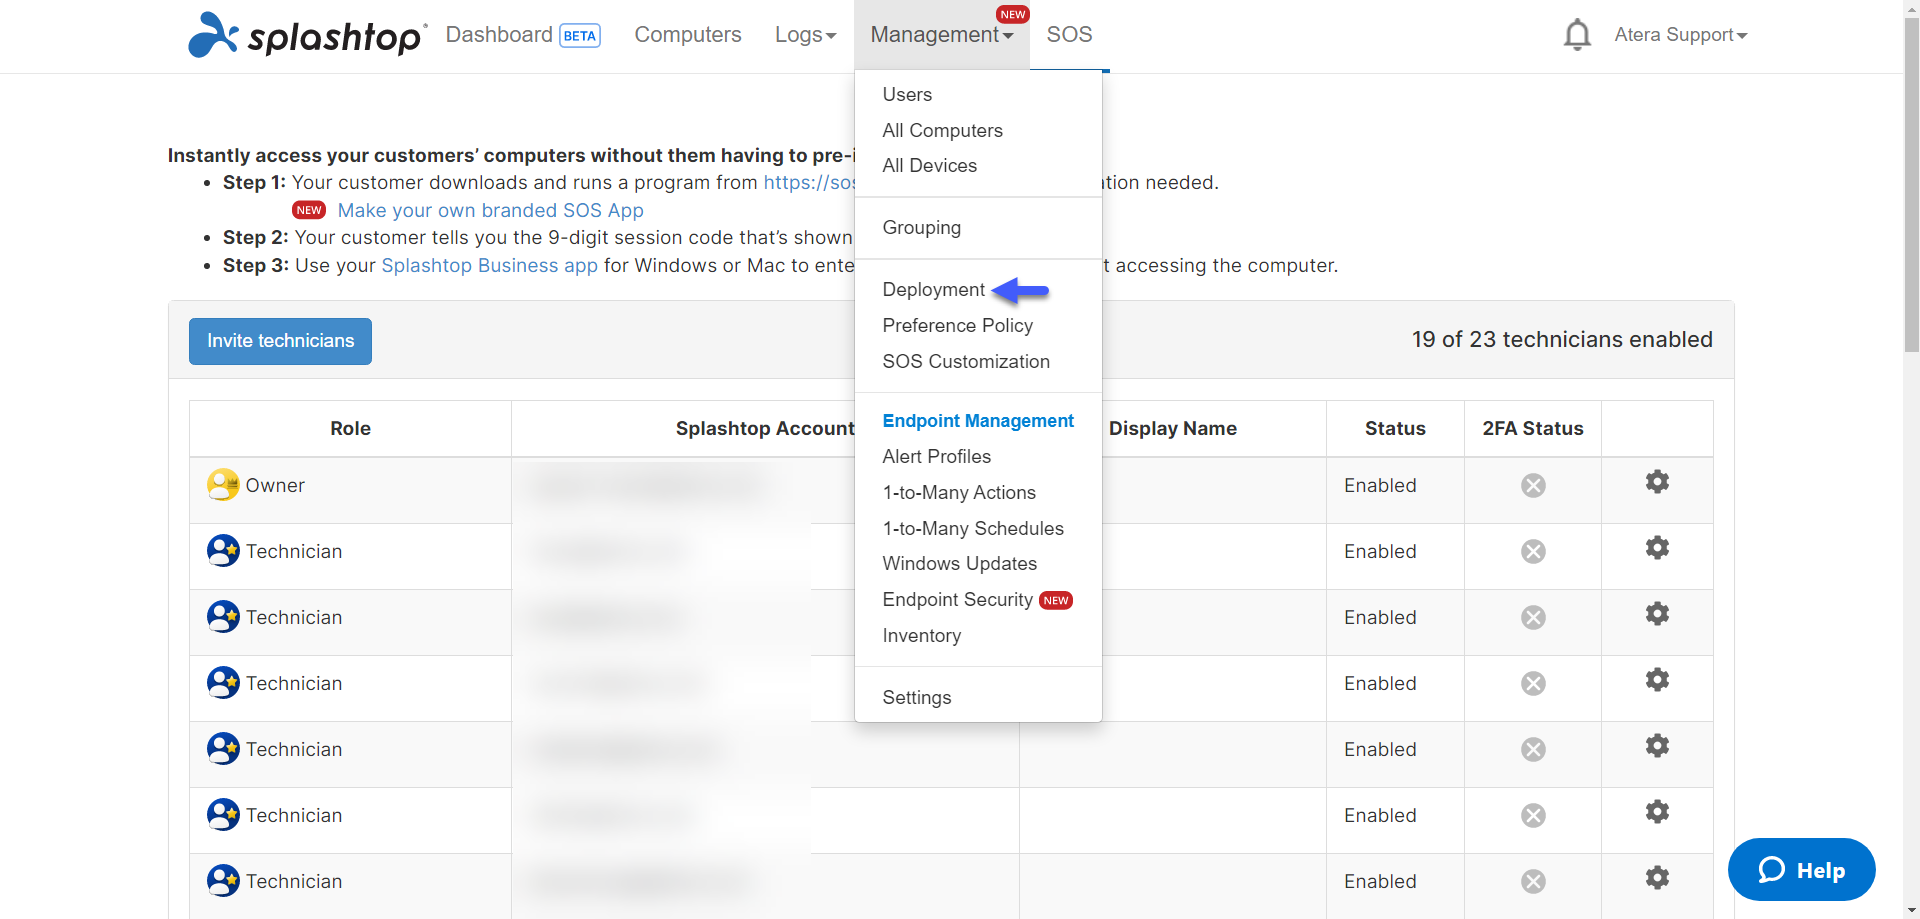Select All Computers menu item

pyautogui.click(x=942, y=131)
